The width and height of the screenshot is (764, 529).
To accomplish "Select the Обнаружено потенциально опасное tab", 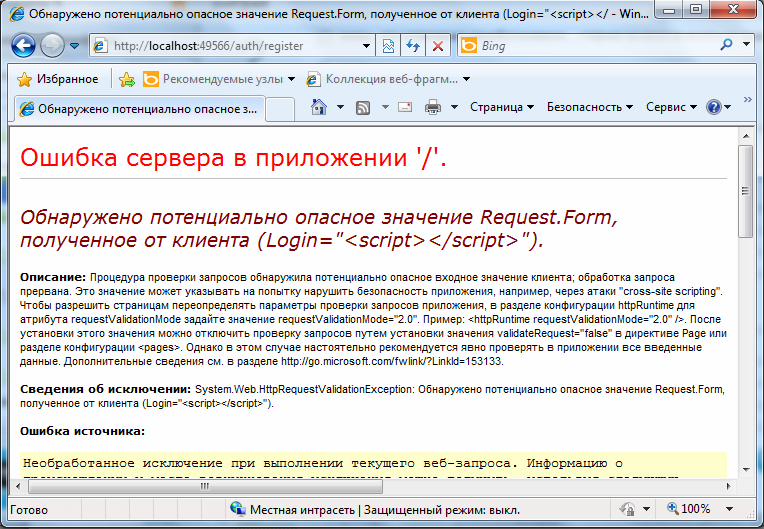I will (139, 109).
